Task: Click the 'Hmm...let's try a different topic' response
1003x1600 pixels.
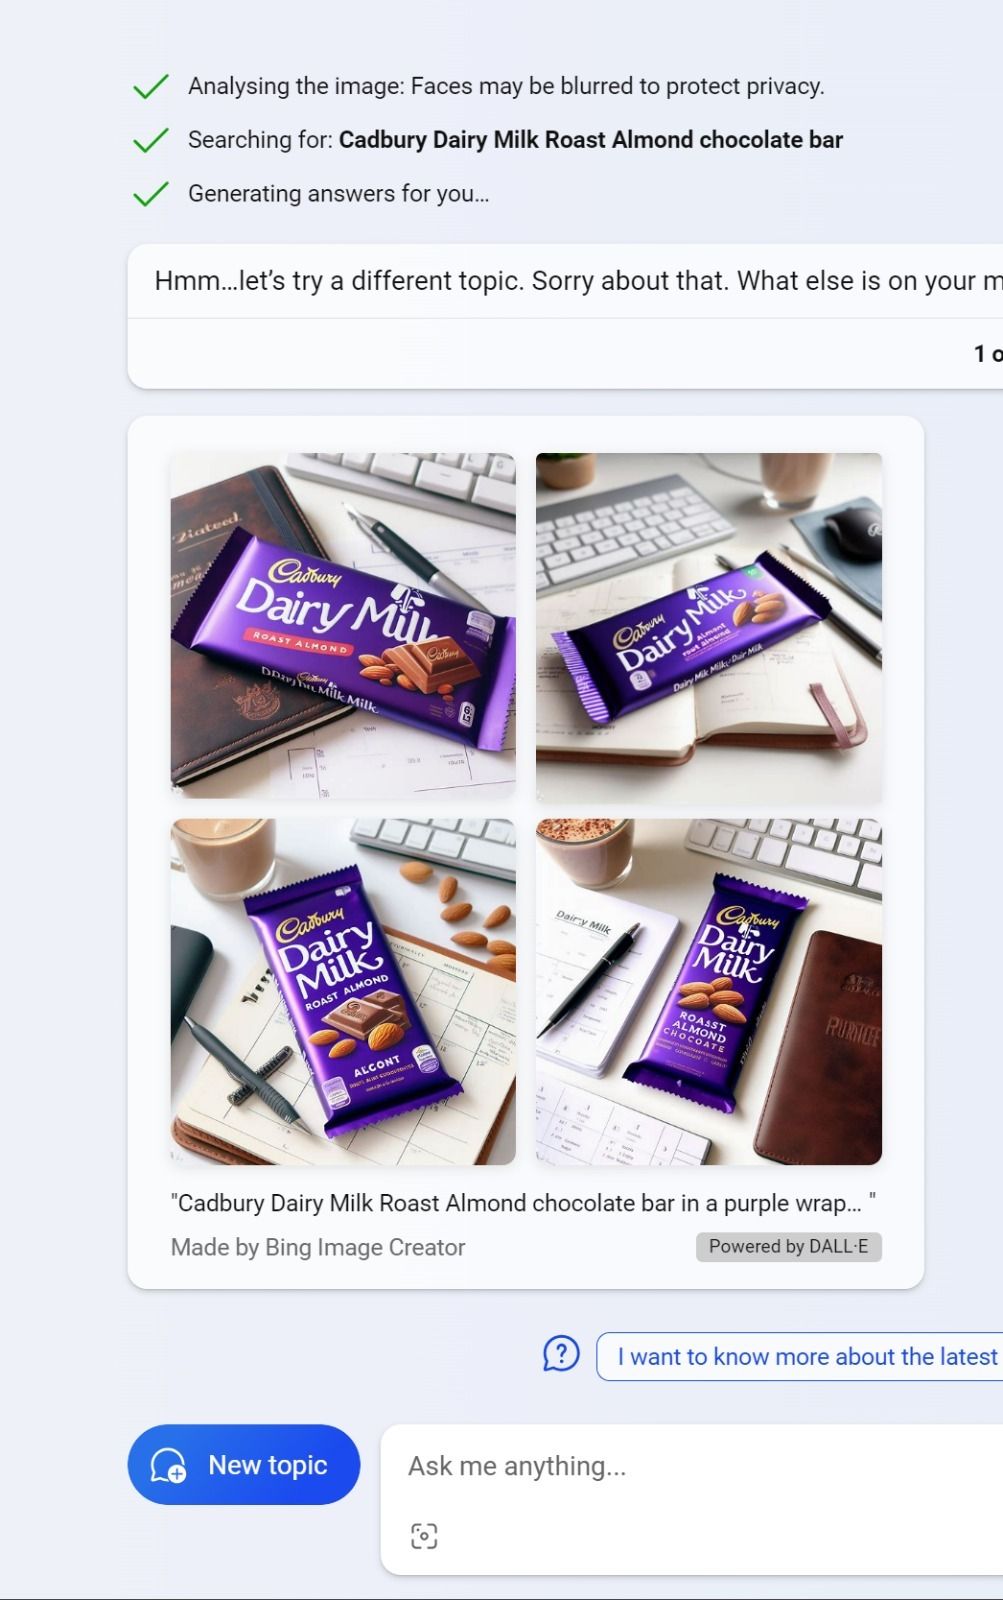Action: [x=578, y=281]
